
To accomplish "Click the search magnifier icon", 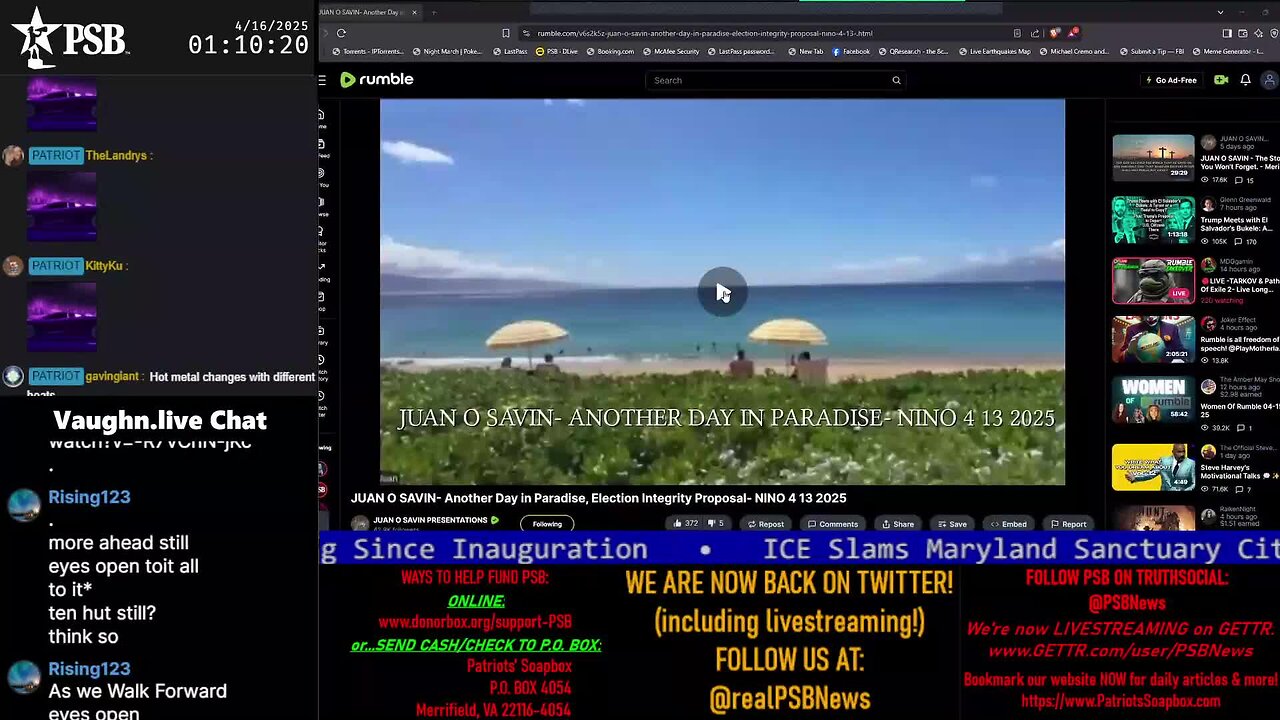I will click(896, 80).
